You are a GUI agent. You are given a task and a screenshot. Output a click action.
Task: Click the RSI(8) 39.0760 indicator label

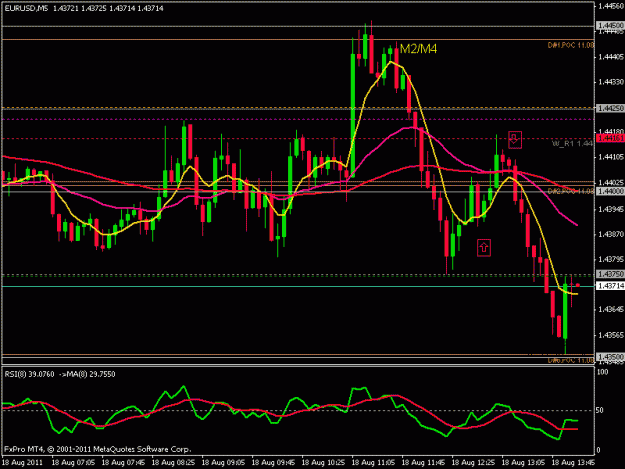click(x=29, y=374)
